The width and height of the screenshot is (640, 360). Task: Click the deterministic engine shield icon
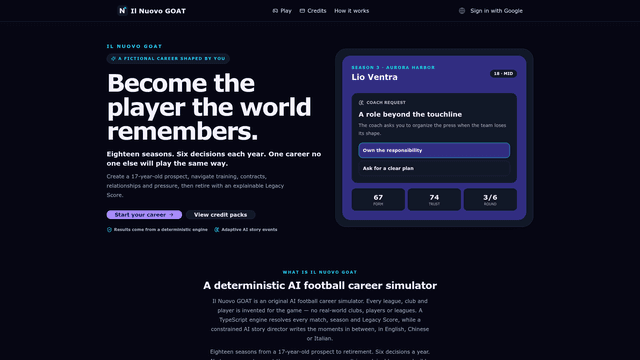(x=109, y=230)
